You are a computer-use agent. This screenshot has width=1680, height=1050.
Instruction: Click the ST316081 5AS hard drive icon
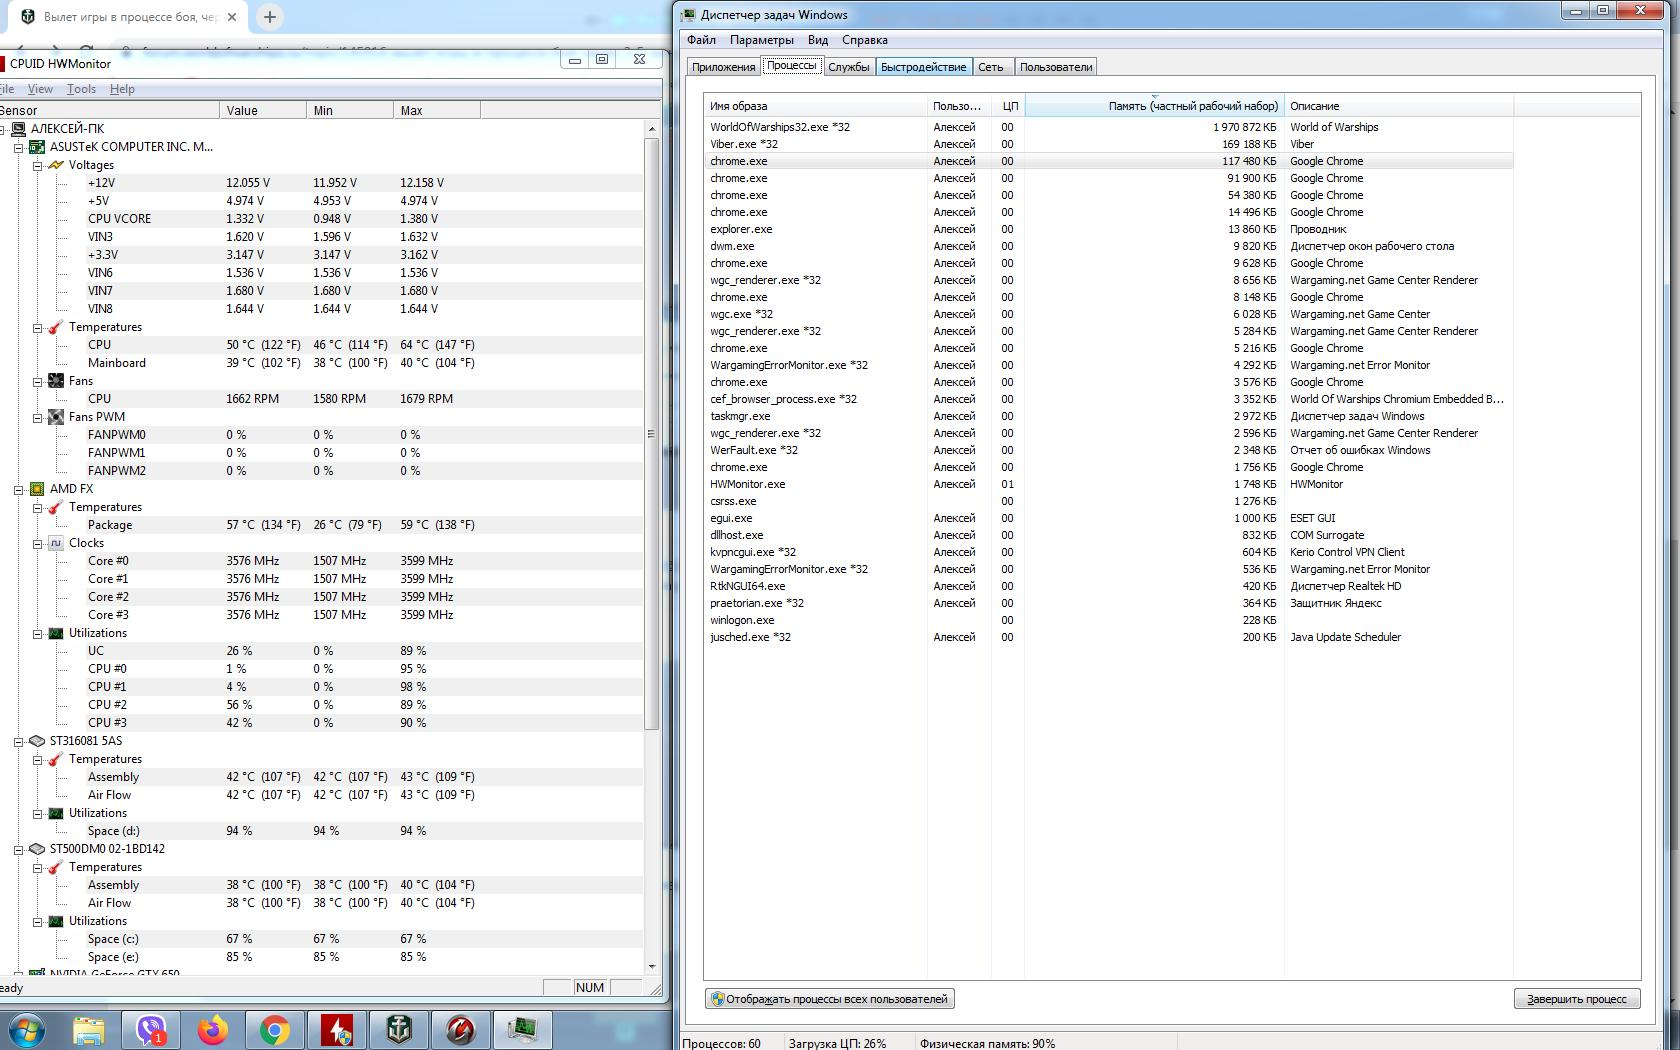tap(37, 741)
